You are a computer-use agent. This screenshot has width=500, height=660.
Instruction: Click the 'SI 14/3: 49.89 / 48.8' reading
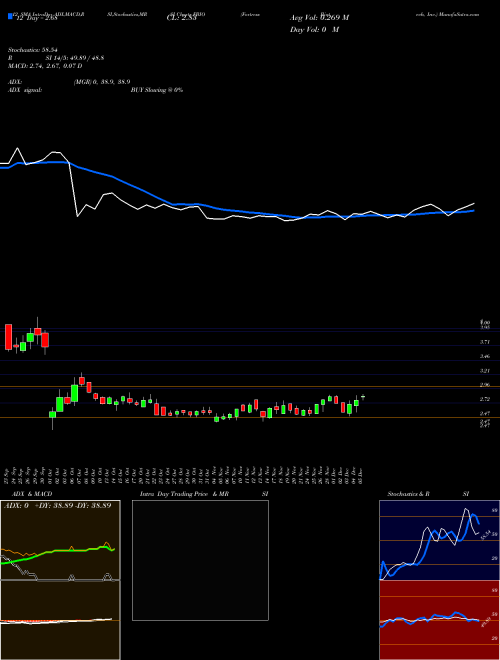75,58
